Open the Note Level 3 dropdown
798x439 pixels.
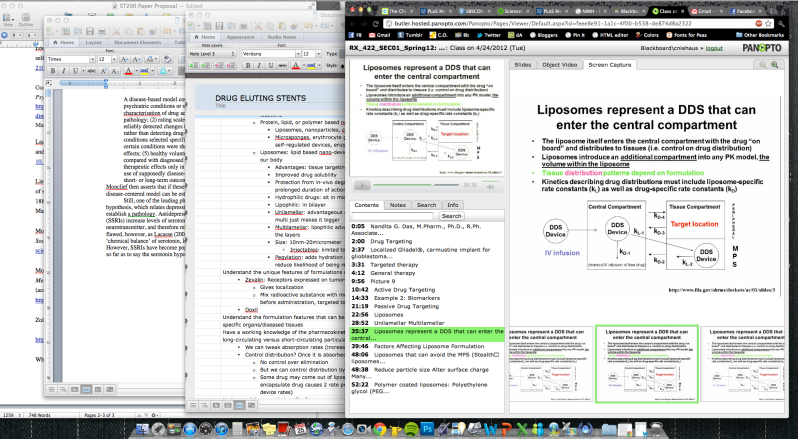pos(212,54)
